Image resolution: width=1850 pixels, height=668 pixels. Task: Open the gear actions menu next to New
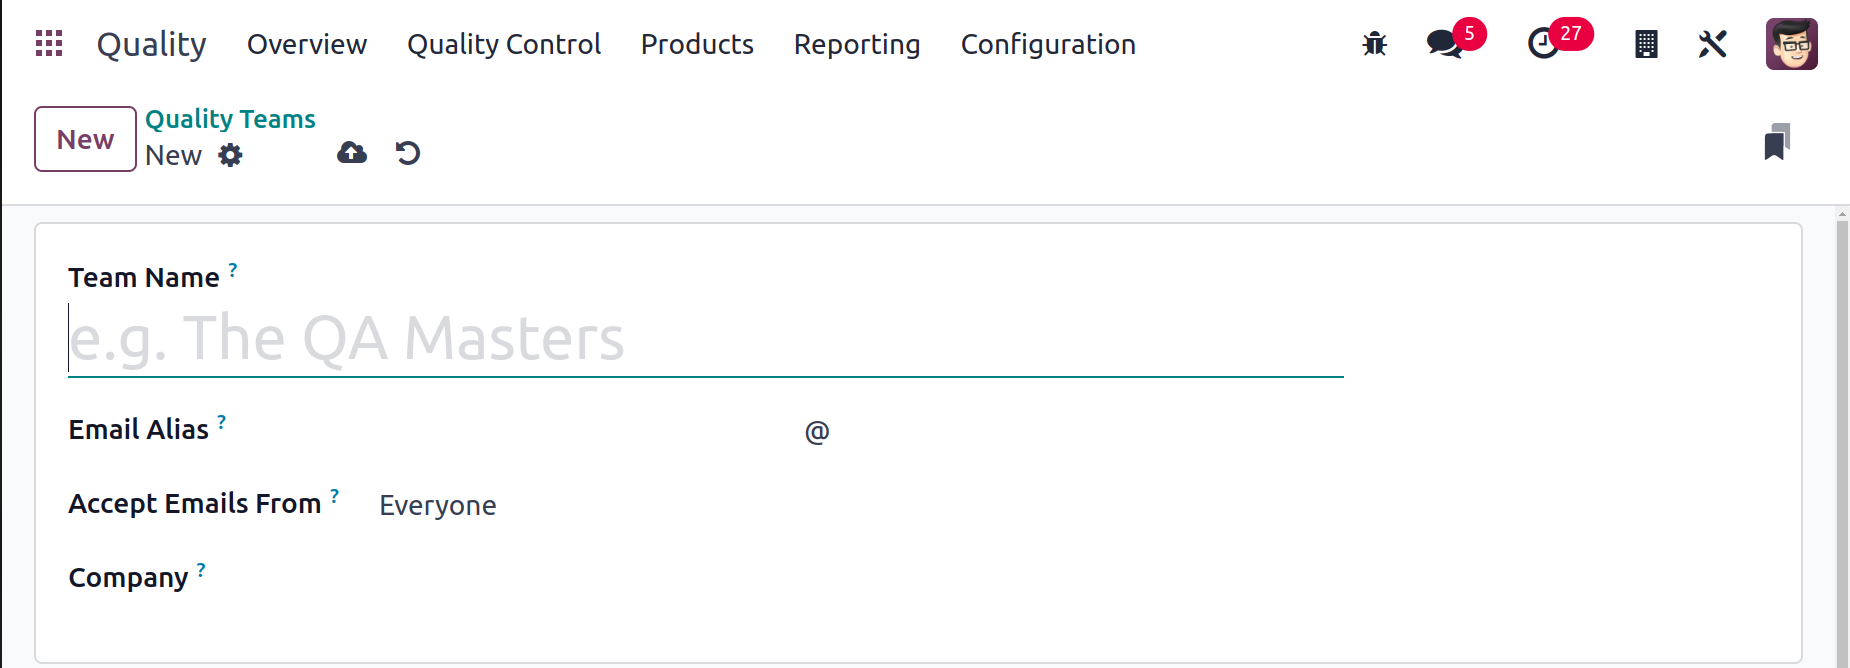pyautogui.click(x=231, y=155)
